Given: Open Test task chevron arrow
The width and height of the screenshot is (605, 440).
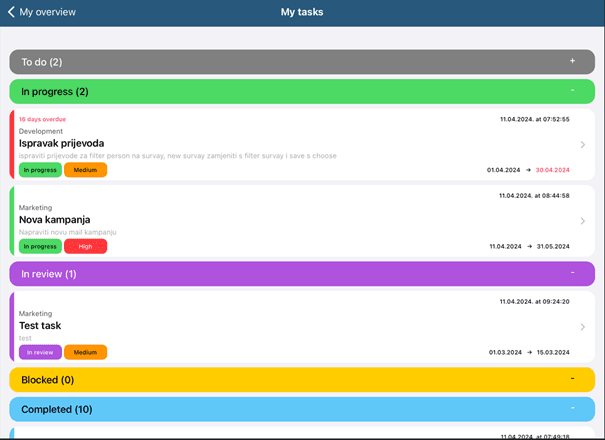Looking at the screenshot, I should click(583, 327).
